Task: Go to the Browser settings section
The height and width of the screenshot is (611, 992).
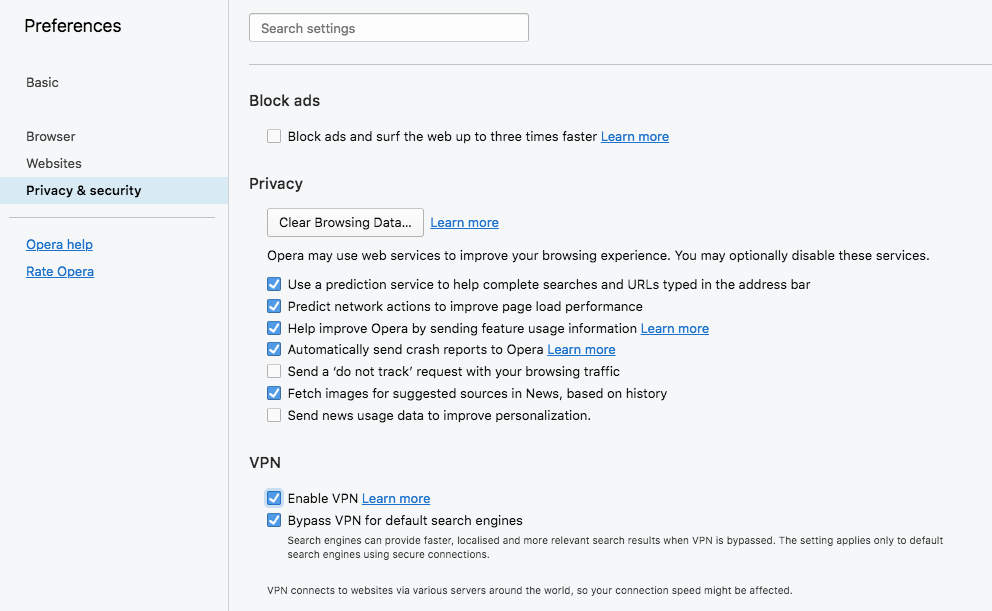Action: point(51,137)
